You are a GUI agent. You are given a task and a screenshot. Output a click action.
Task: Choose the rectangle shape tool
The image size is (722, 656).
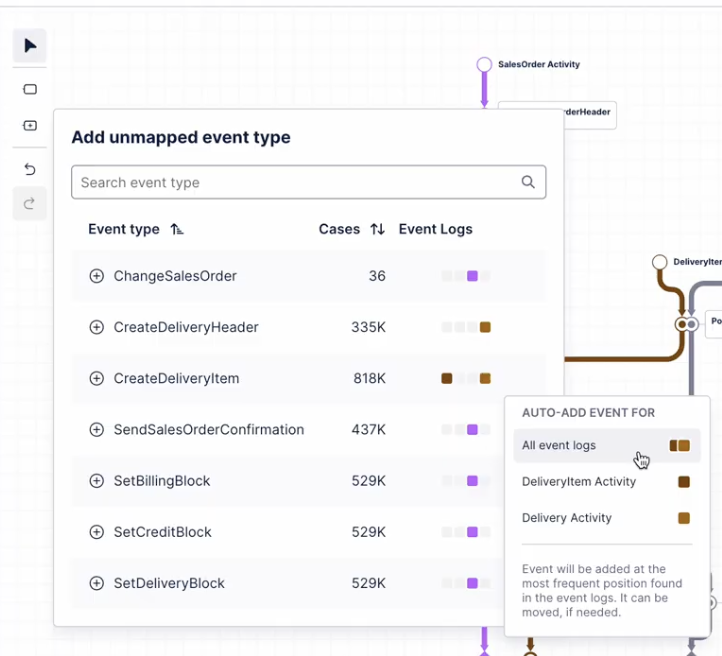click(30, 89)
